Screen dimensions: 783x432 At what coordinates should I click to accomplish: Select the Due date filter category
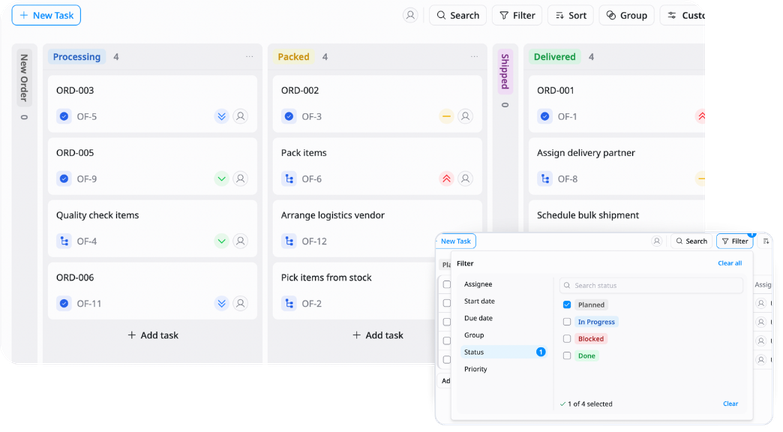point(503,318)
